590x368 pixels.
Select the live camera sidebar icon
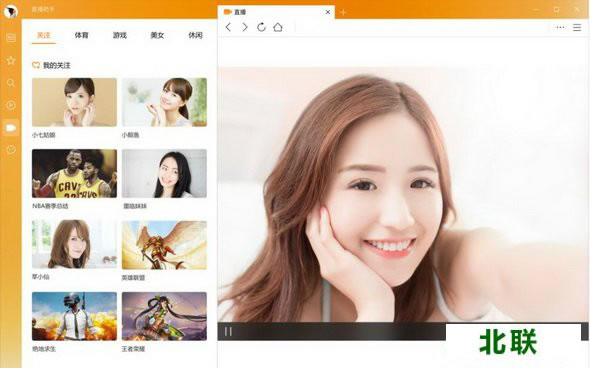11,128
